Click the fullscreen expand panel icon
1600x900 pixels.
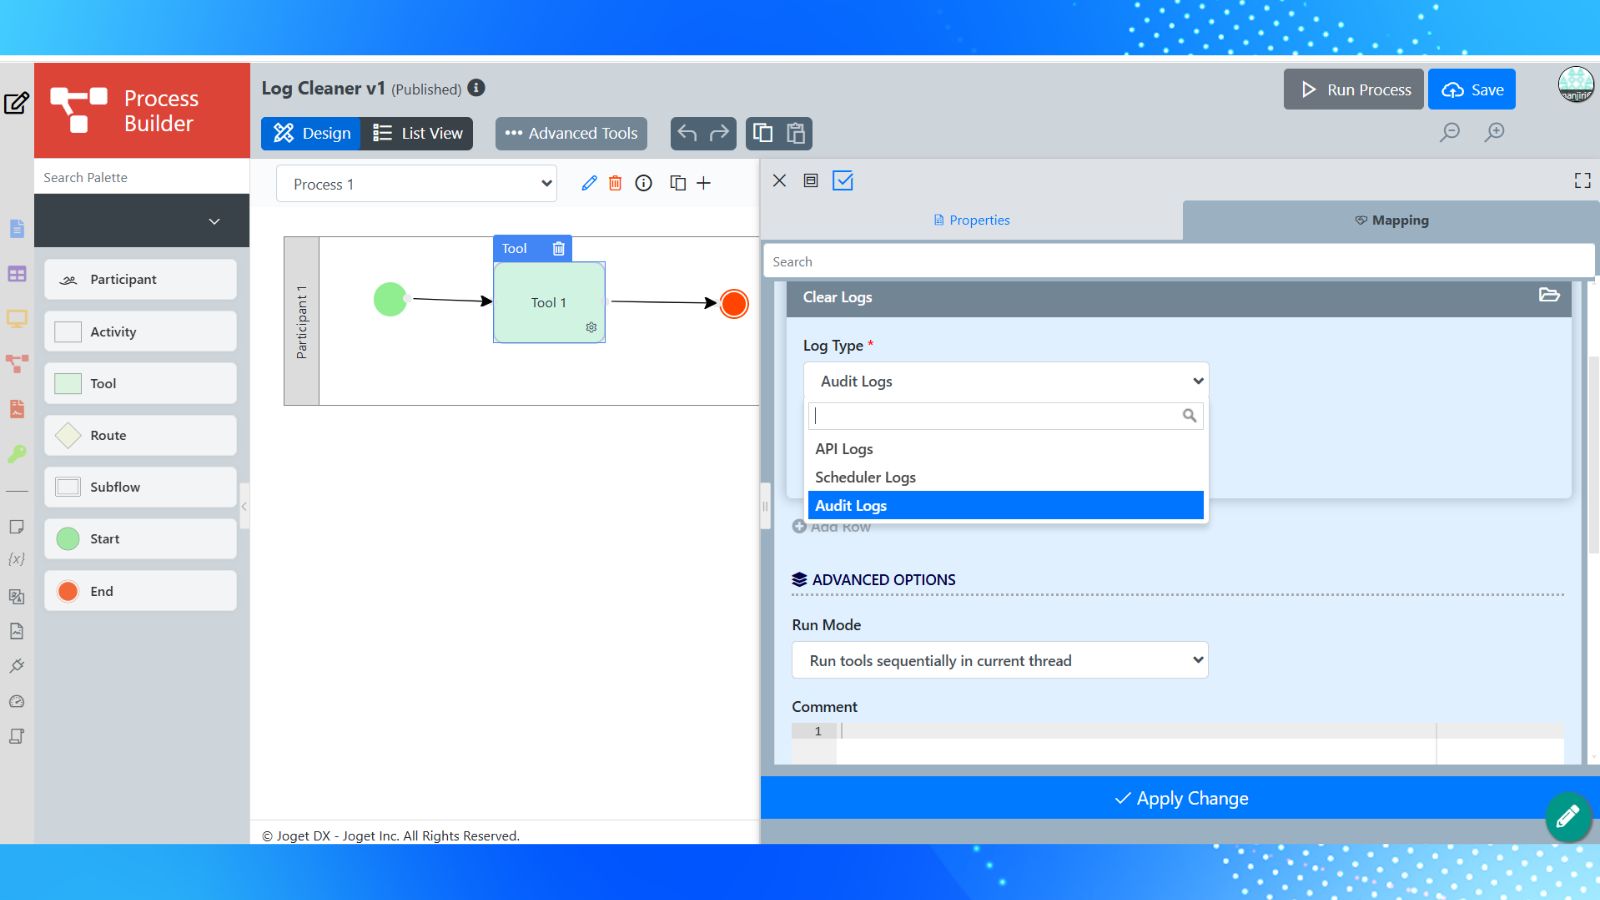coord(1582,181)
